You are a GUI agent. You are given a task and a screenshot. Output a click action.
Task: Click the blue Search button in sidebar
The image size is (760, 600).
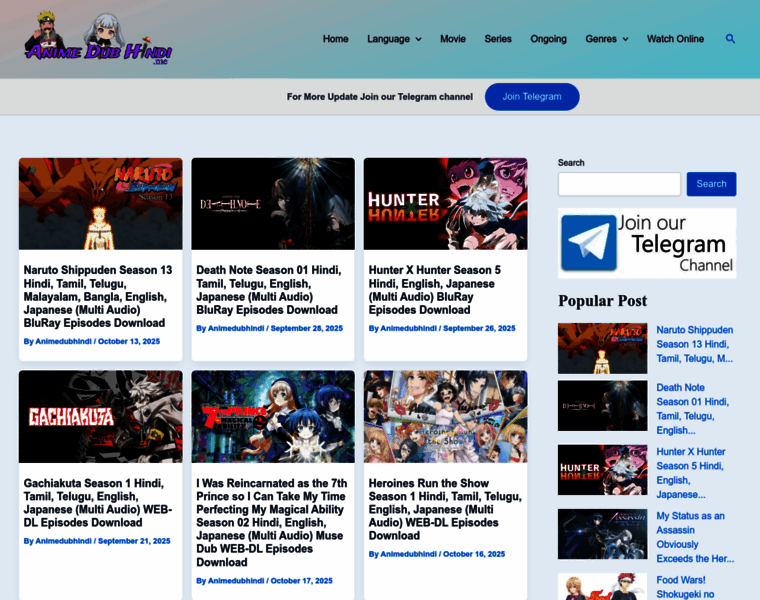point(711,184)
